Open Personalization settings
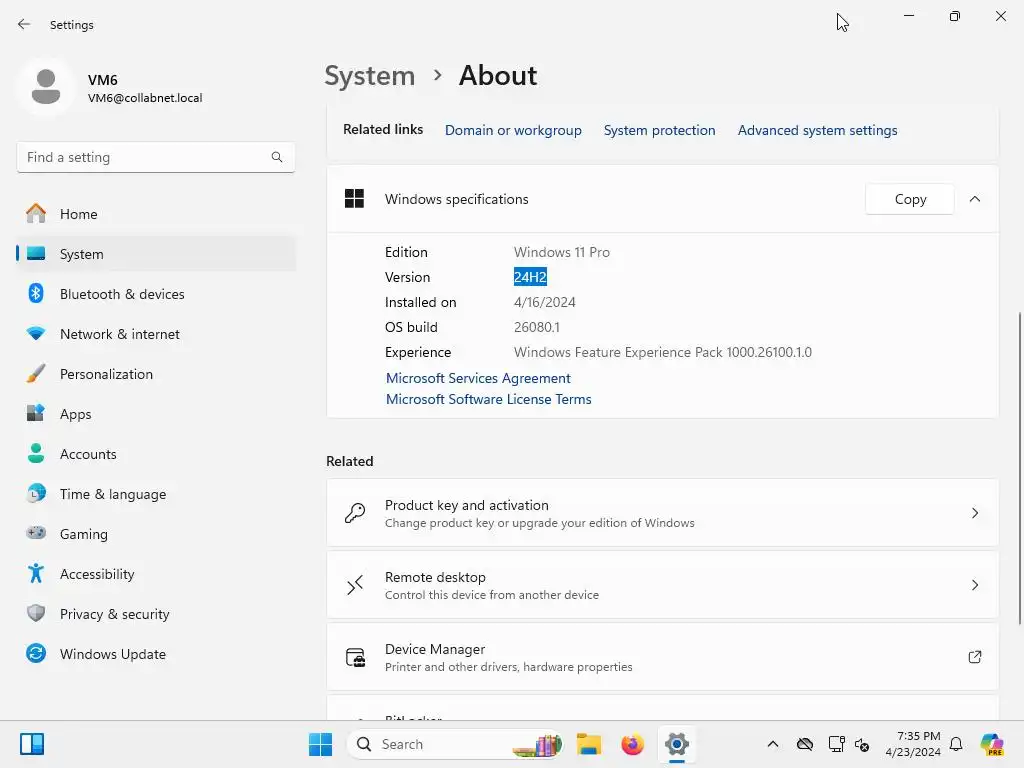The width and height of the screenshot is (1024, 768). [x=157, y=374]
